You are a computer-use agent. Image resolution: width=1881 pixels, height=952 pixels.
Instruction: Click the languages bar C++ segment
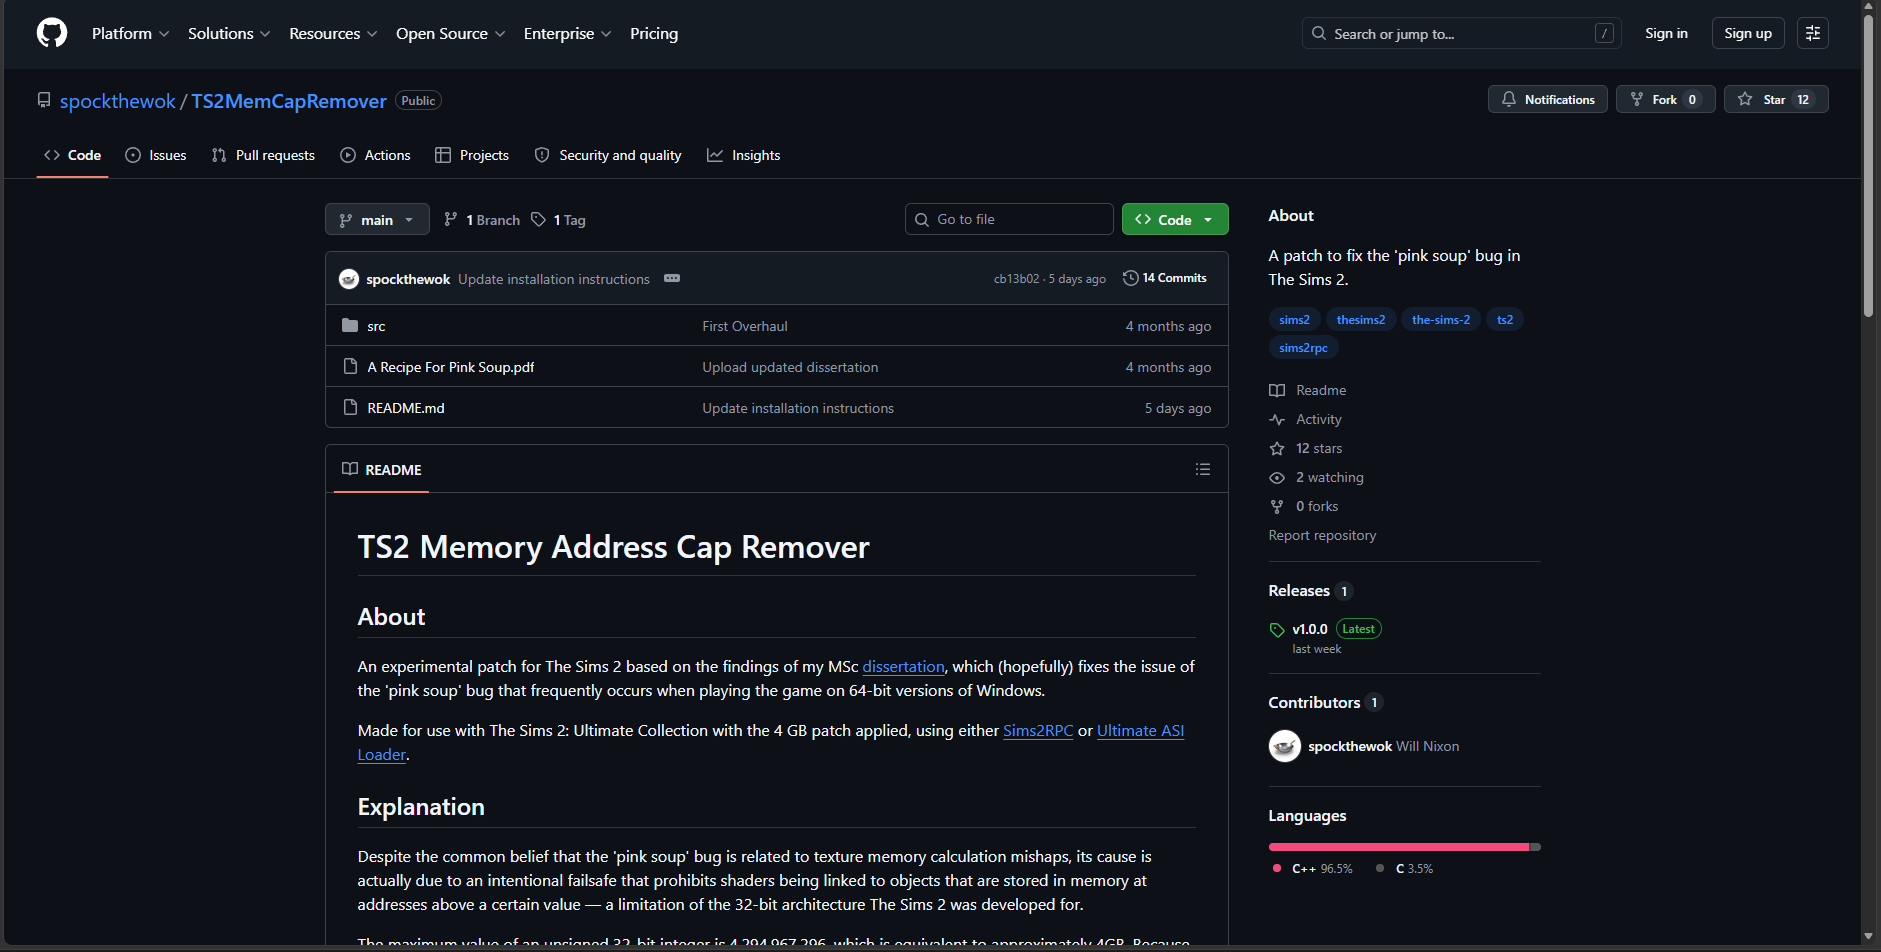coord(1399,847)
